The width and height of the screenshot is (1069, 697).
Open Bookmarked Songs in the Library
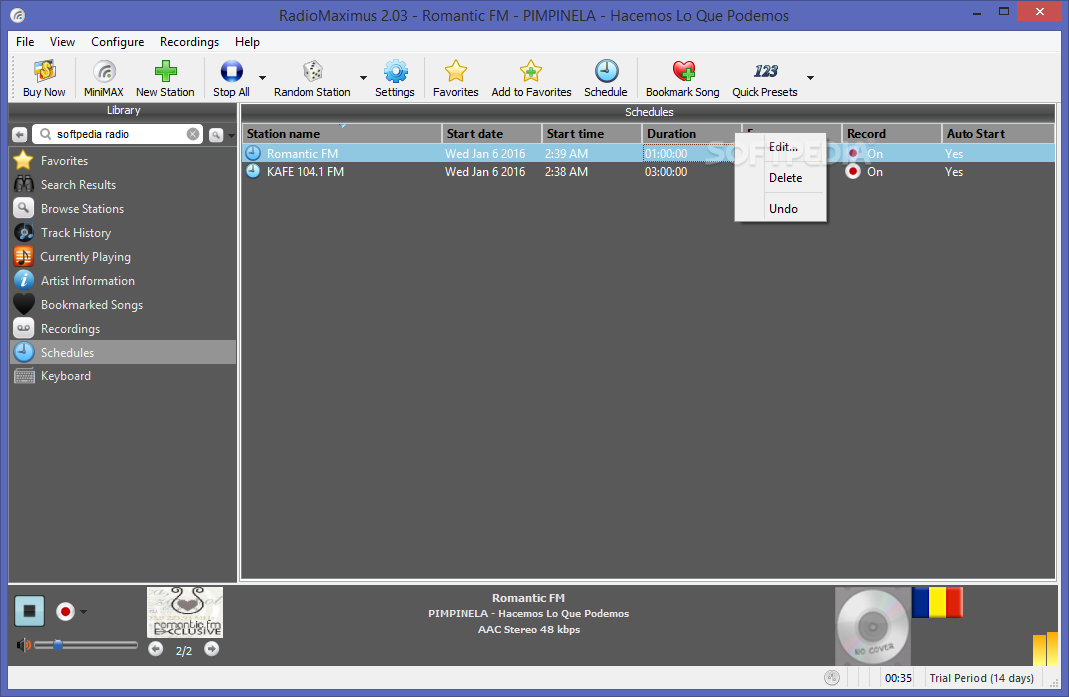(x=123, y=304)
